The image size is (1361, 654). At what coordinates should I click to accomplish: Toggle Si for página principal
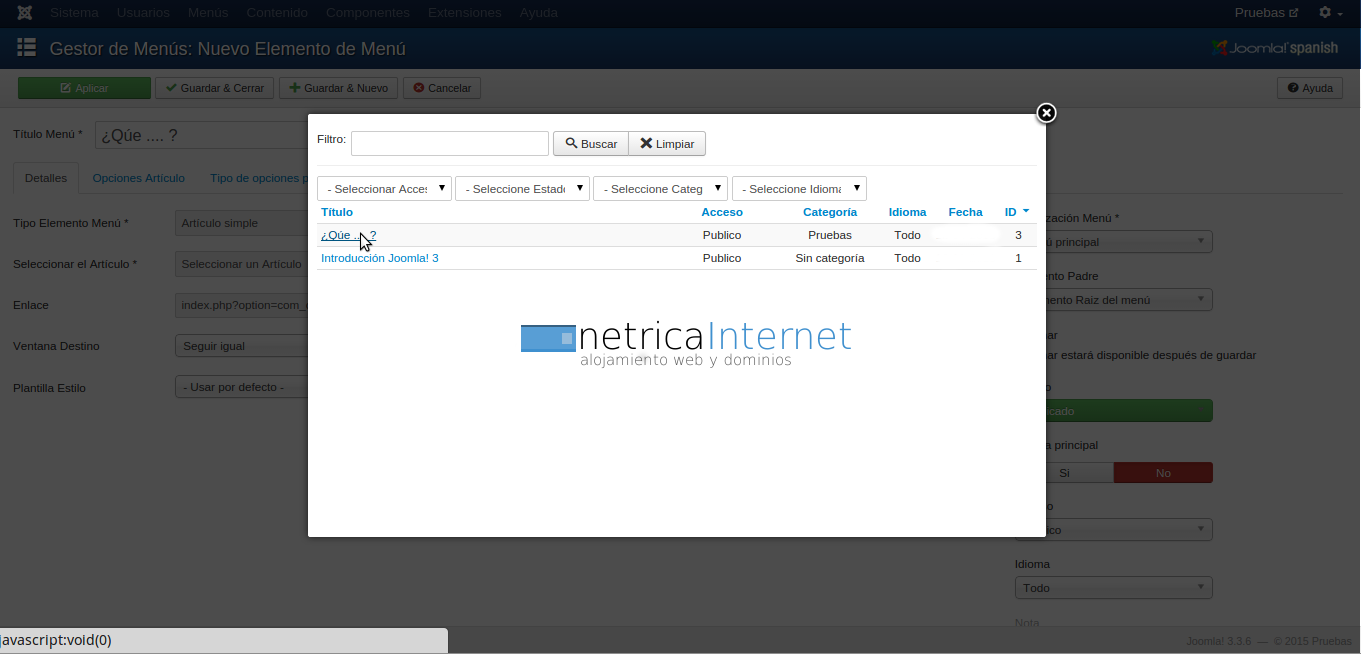pyautogui.click(x=1064, y=473)
